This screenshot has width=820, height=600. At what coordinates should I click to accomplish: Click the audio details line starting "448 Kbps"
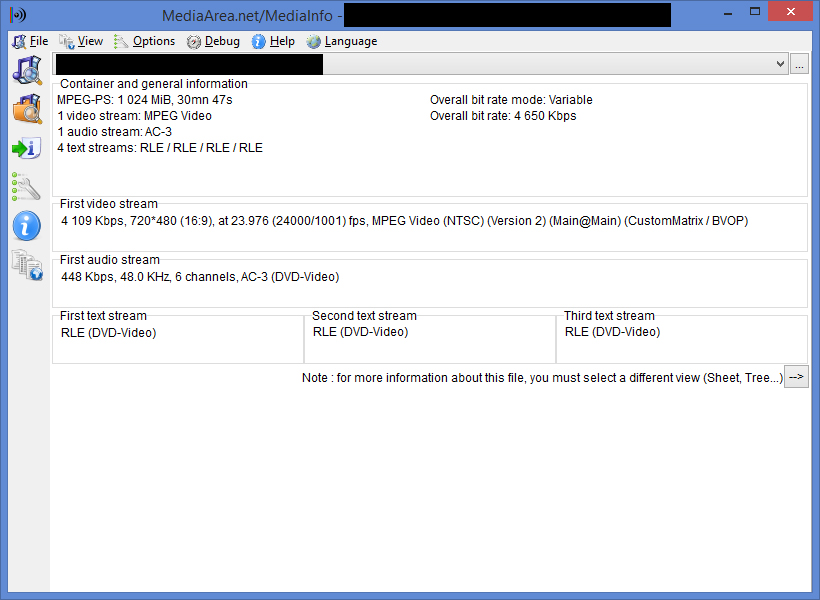point(200,277)
